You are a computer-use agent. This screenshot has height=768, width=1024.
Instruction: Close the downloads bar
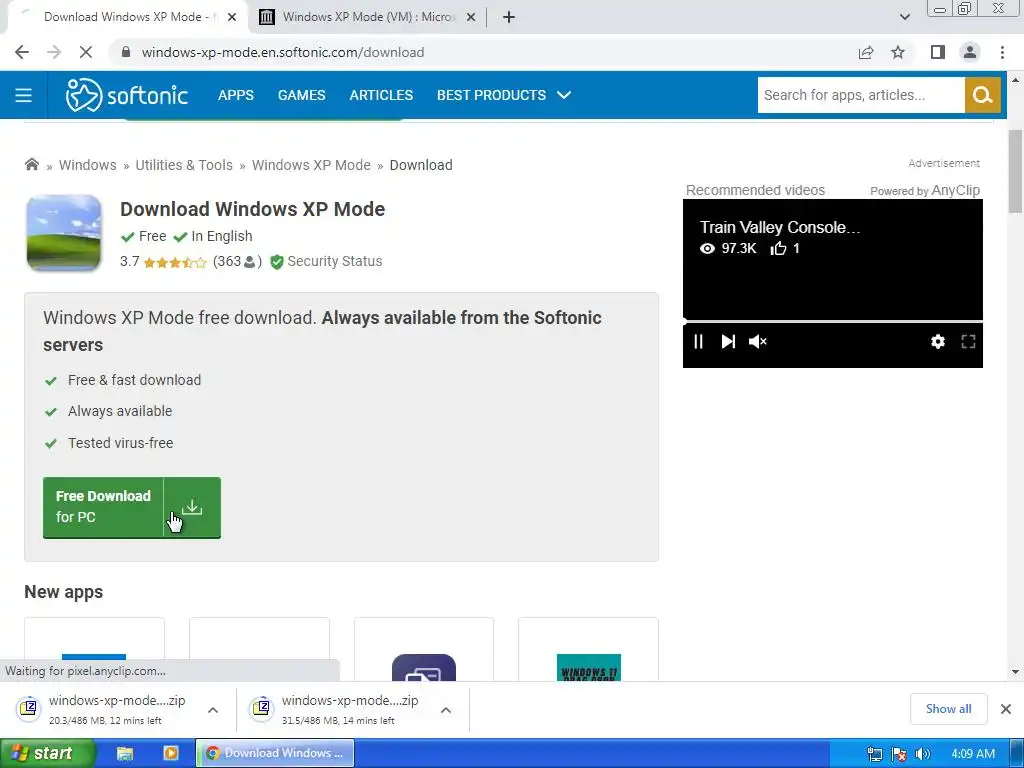tap(1006, 709)
